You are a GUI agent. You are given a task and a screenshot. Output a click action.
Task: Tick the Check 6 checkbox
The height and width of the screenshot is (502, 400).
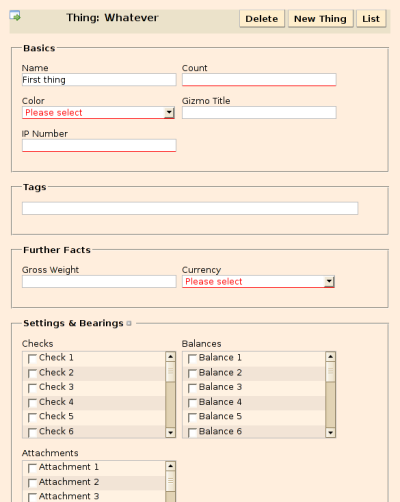pos(32,432)
